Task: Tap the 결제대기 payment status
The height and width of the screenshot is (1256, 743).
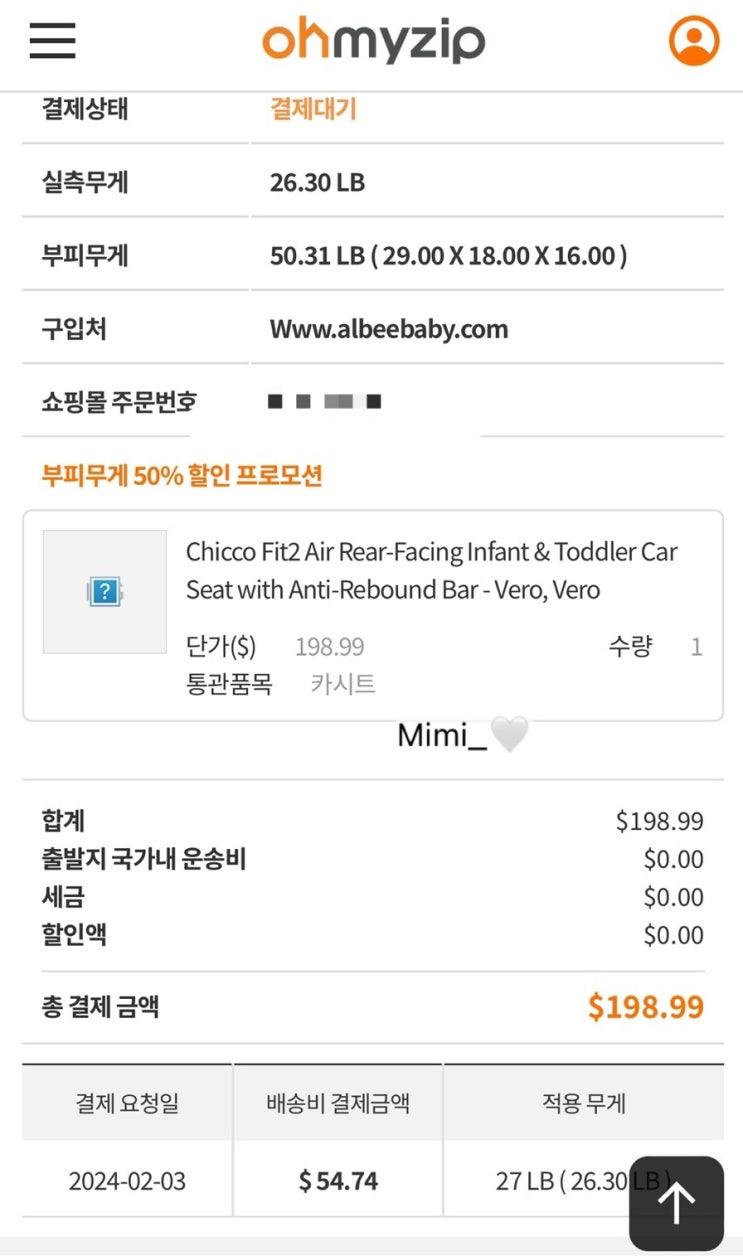Action: [x=313, y=108]
